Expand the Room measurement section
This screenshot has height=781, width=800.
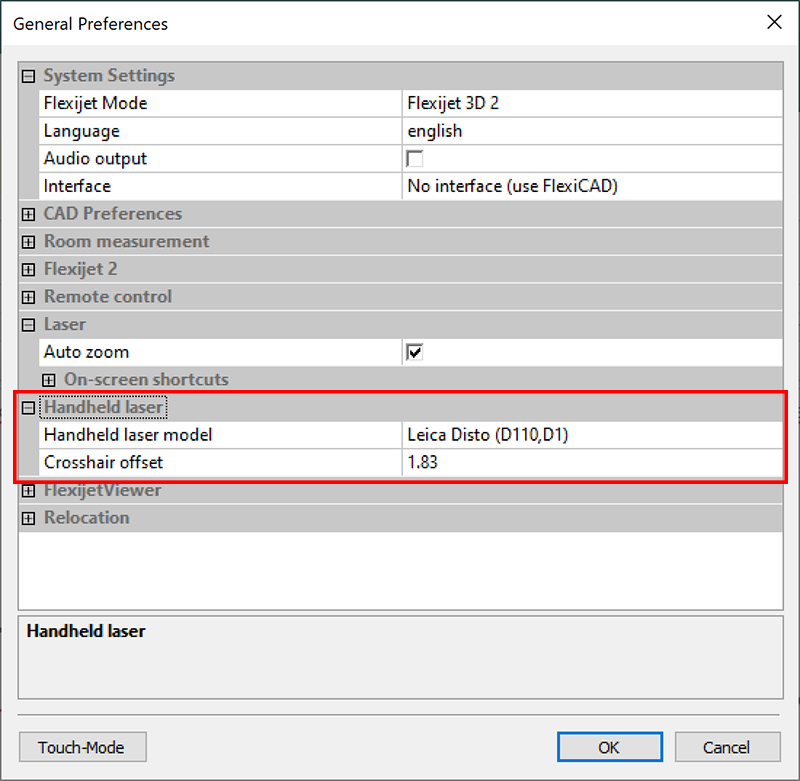[x=28, y=241]
